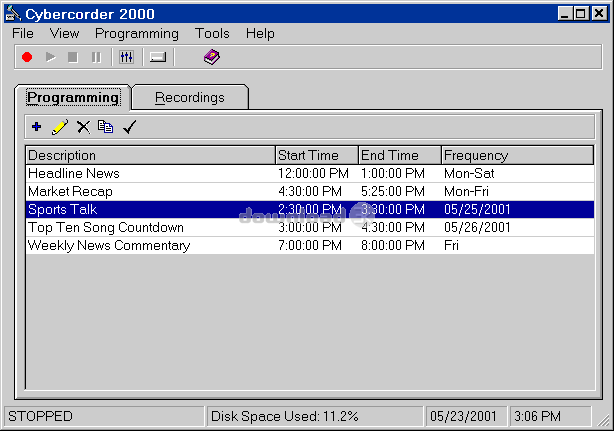
Task: Select the Market Recap program
Action: (x=310, y=191)
